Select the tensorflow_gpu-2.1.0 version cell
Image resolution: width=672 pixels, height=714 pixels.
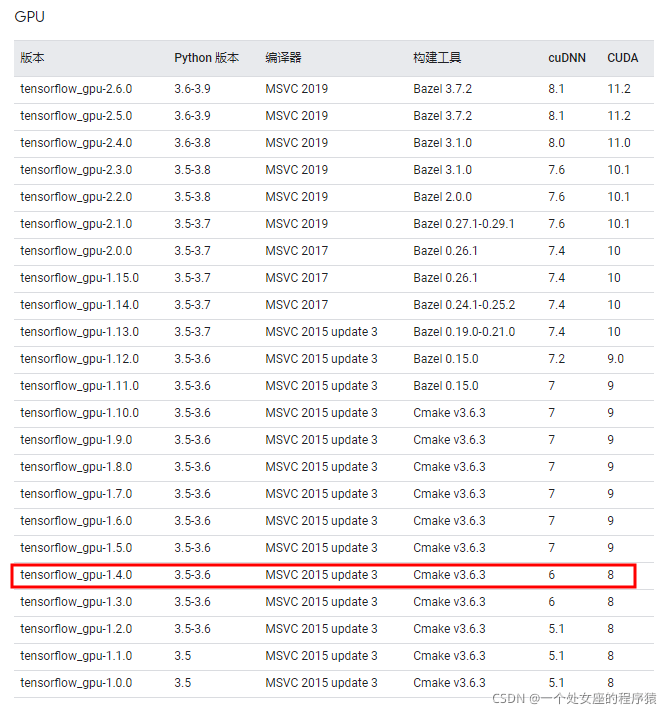point(76,224)
